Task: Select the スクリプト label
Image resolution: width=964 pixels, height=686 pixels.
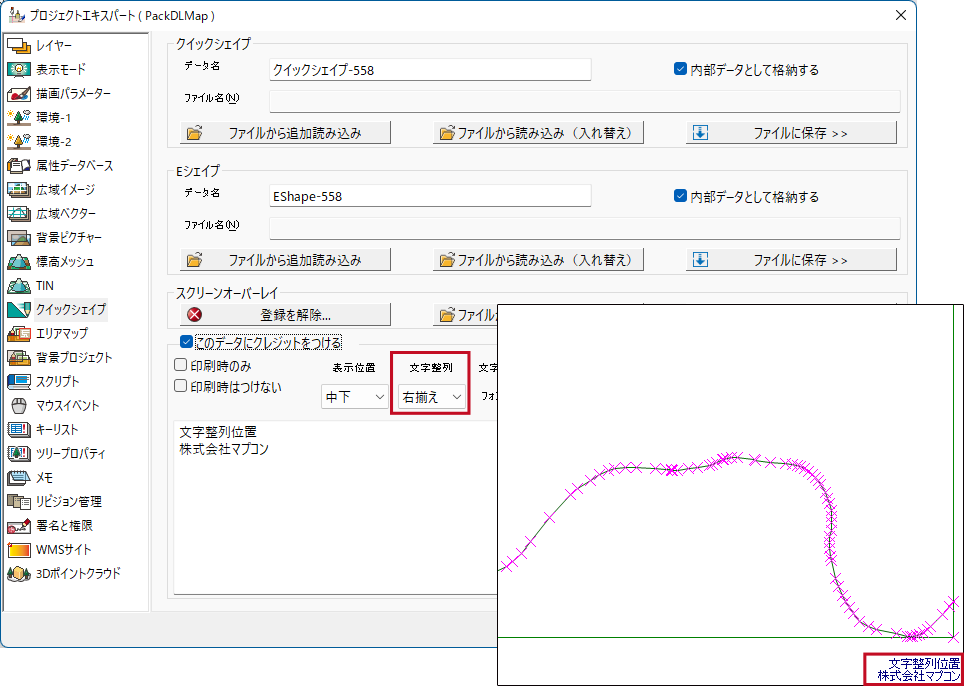Action: click(x=57, y=381)
